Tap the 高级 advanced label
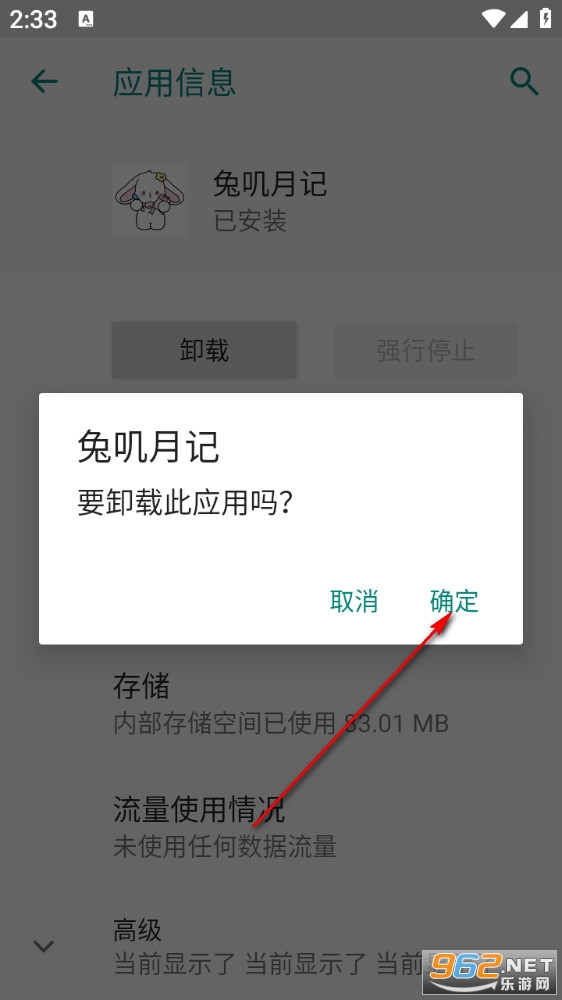The image size is (562, 1000). coord(138,930)
